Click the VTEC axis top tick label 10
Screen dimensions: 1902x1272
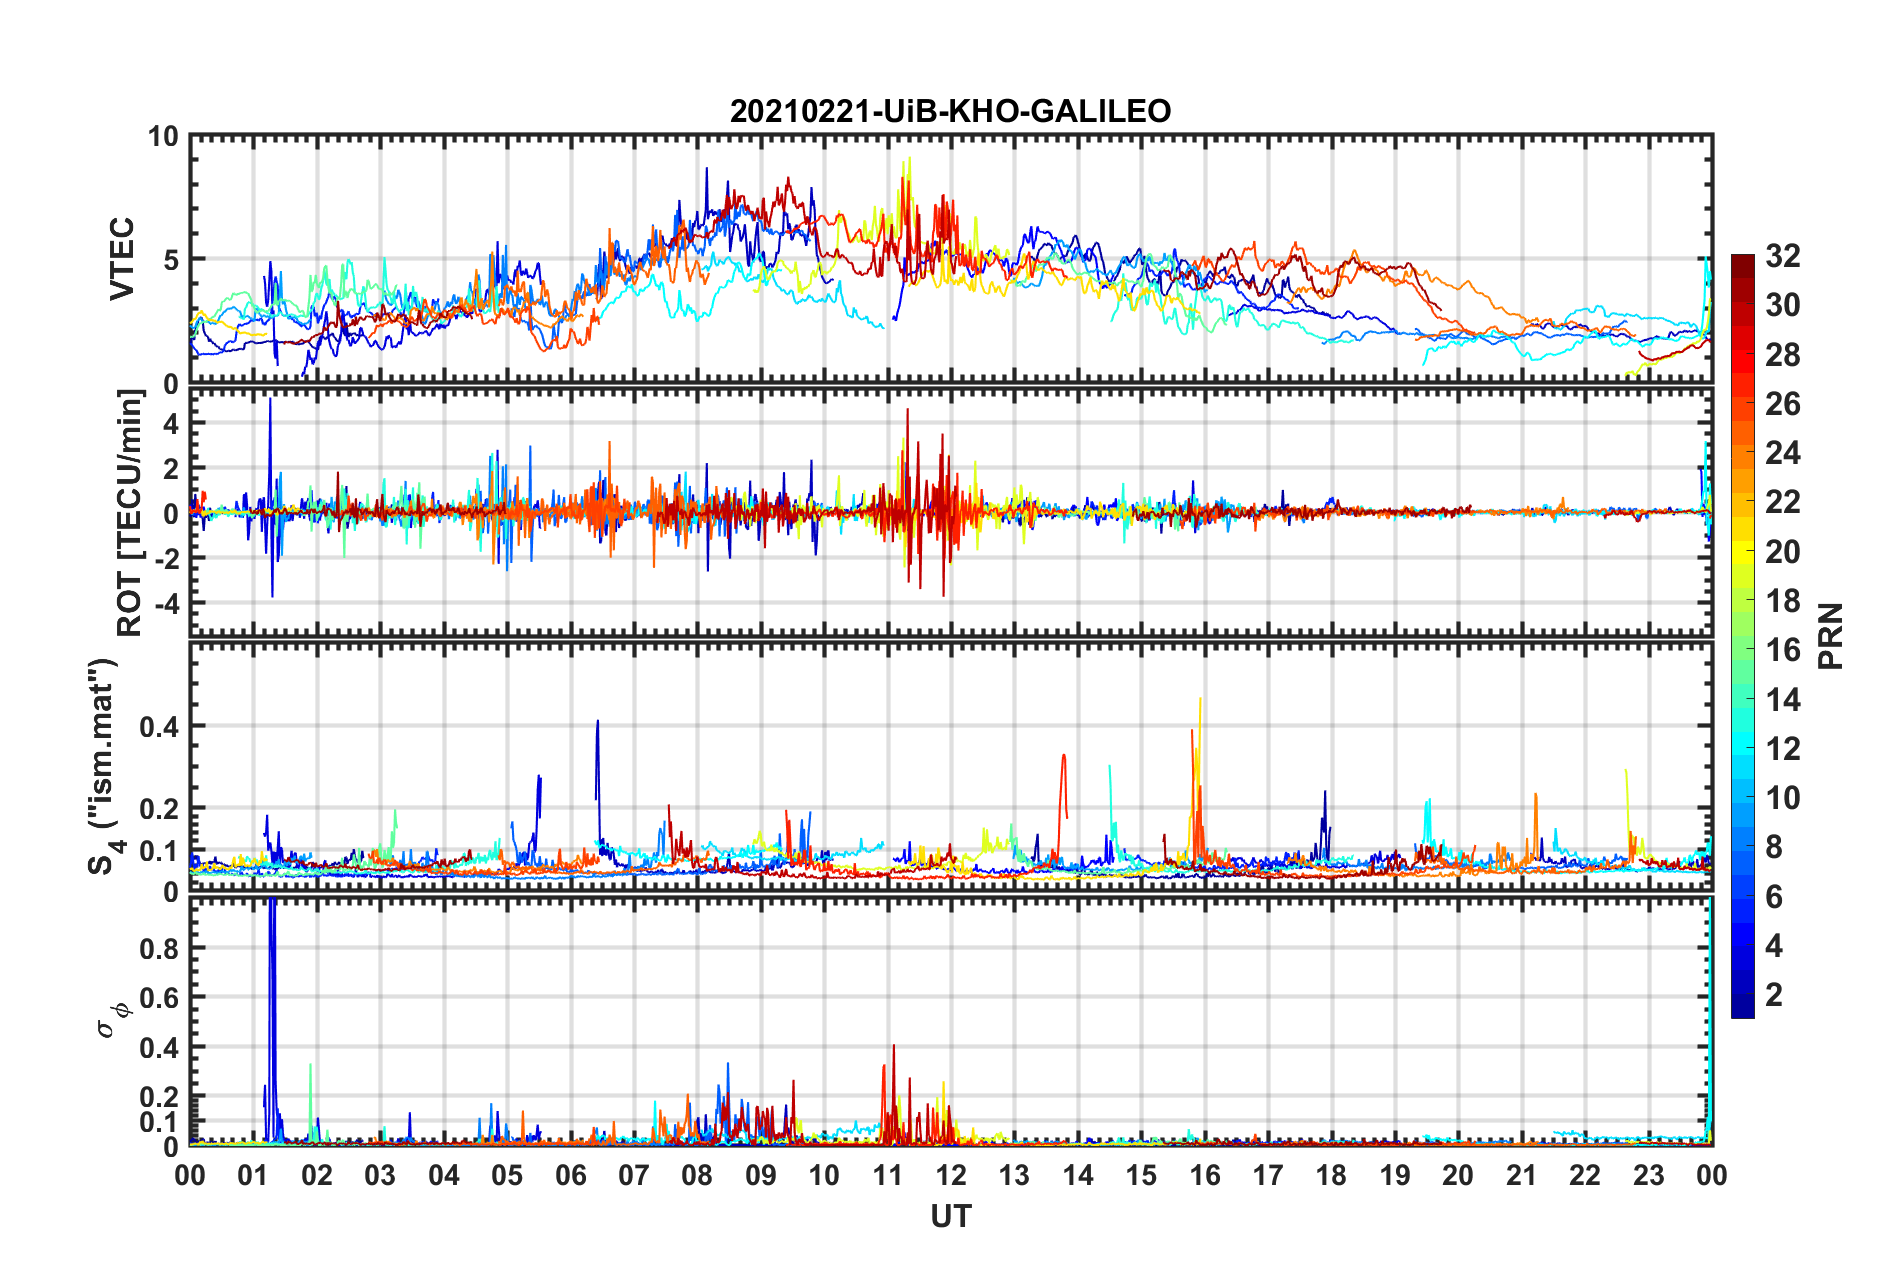coord(164,136)
